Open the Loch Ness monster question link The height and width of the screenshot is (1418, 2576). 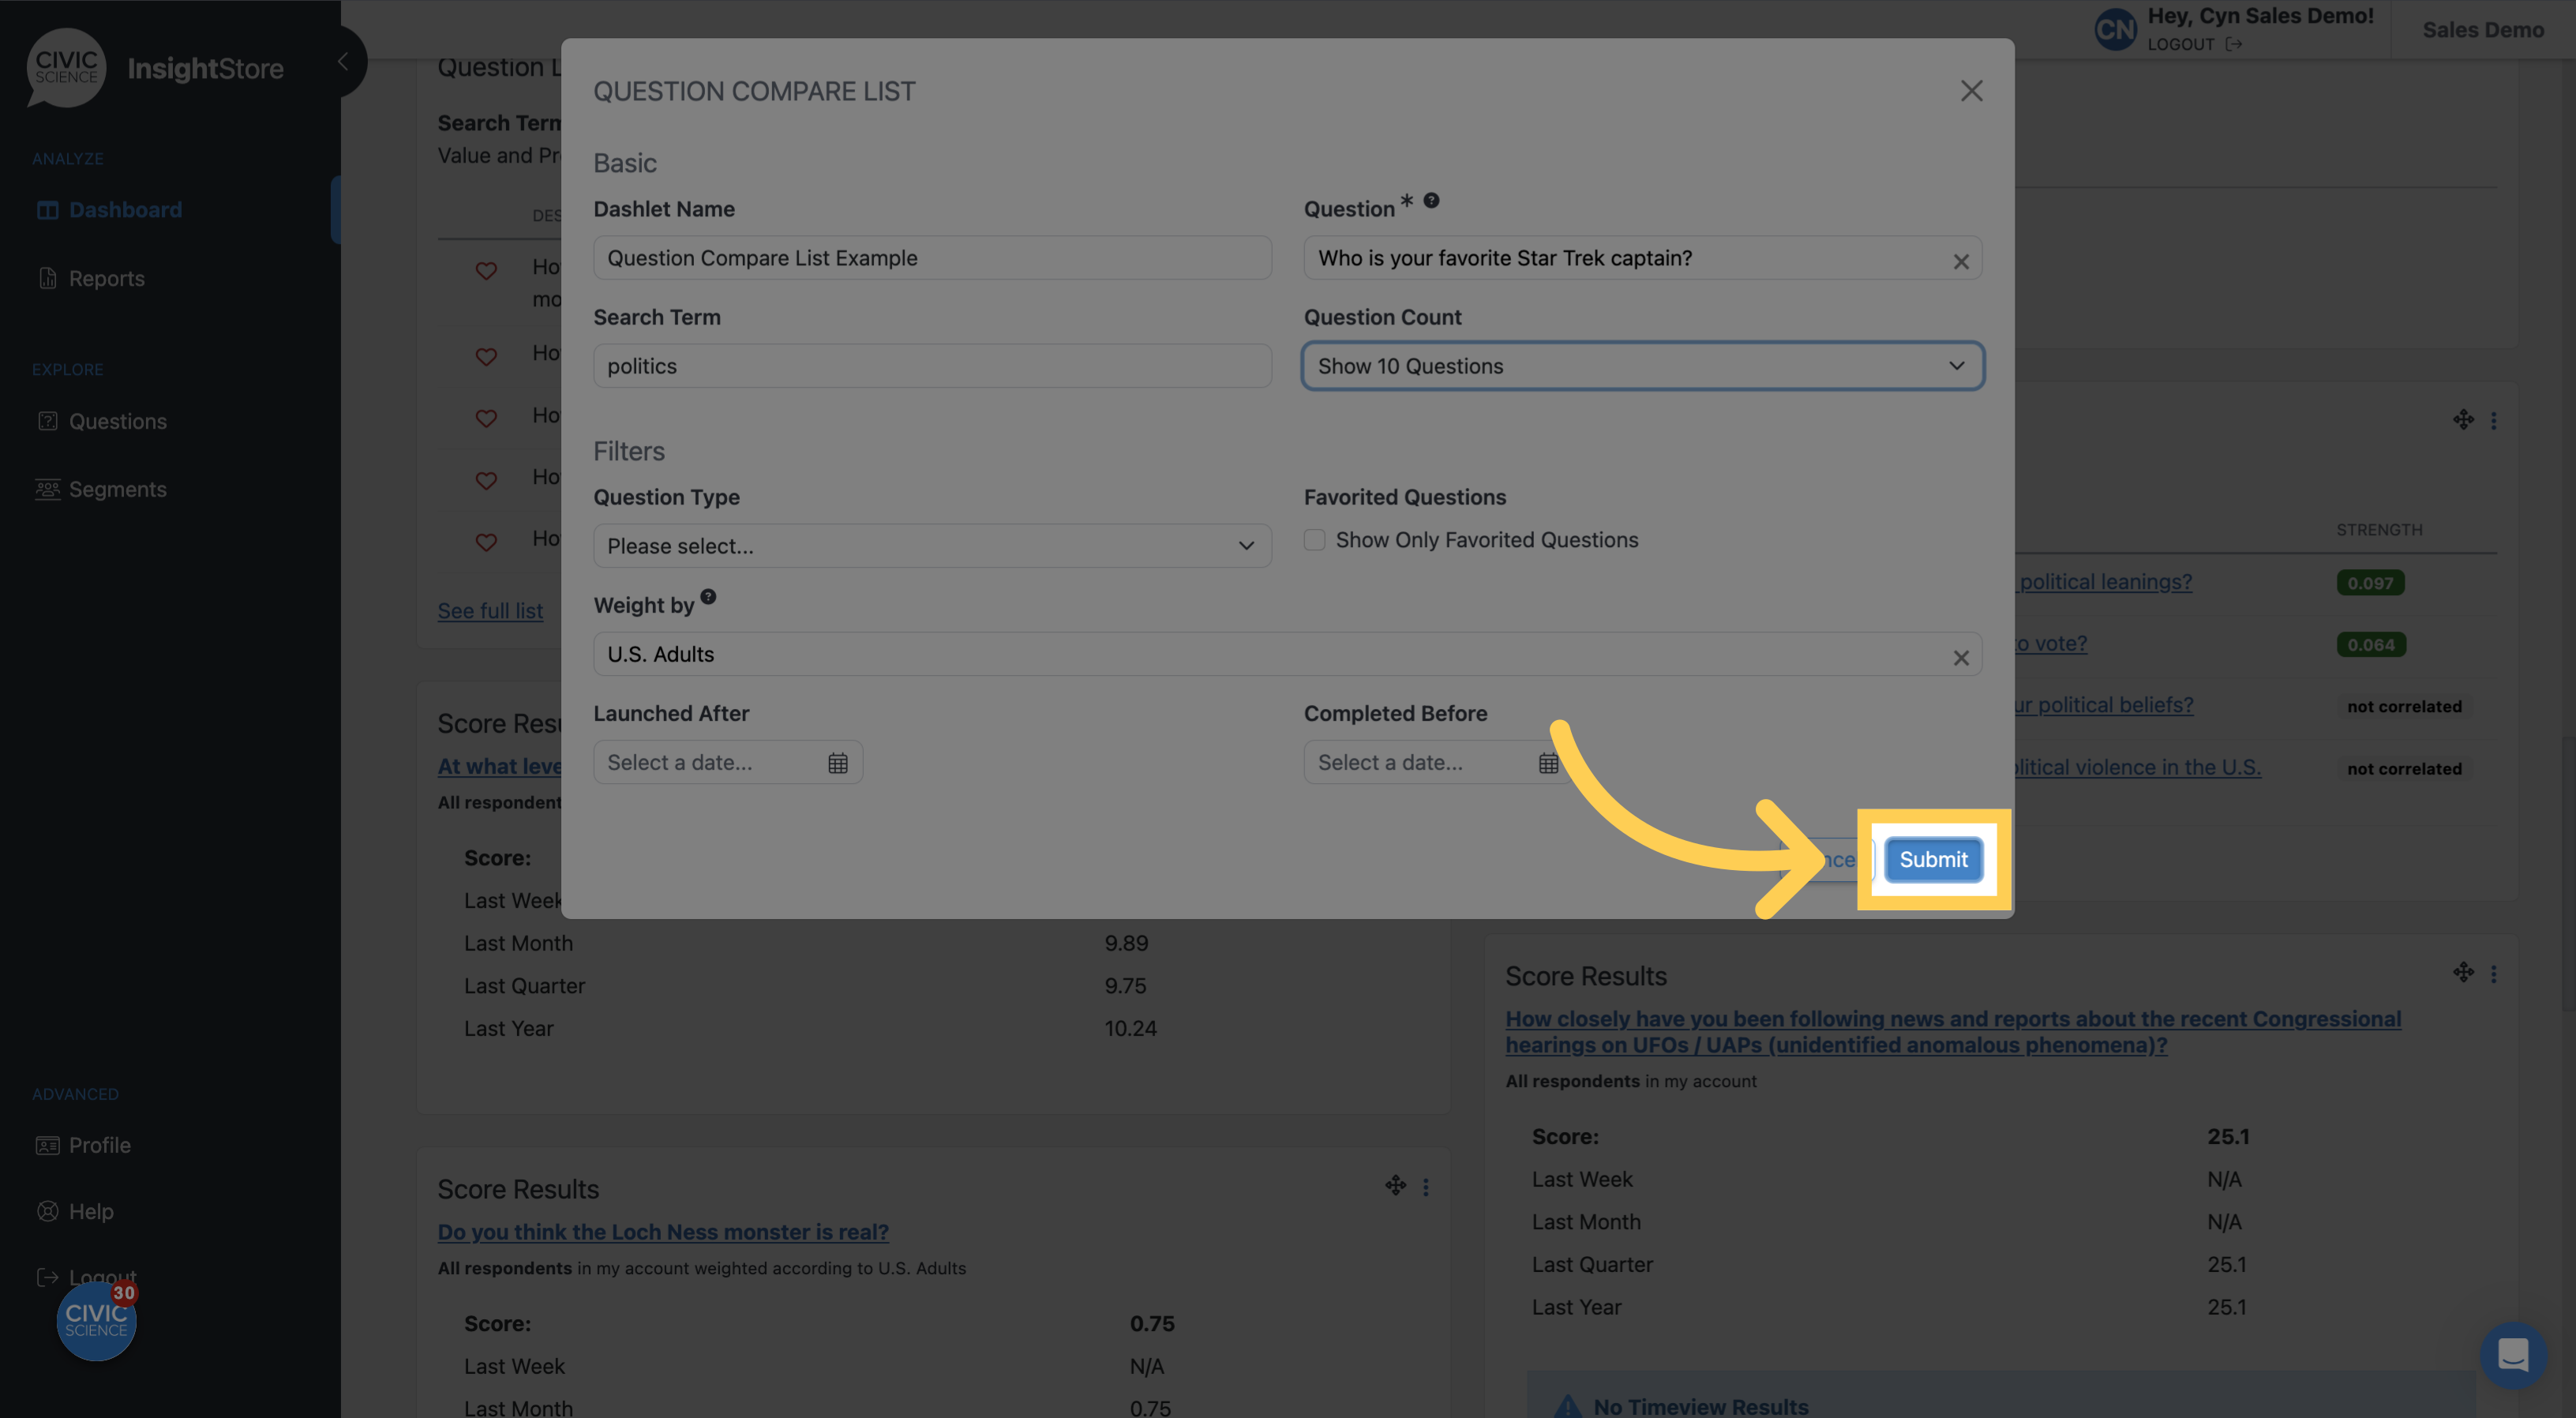coord(663,1232)
